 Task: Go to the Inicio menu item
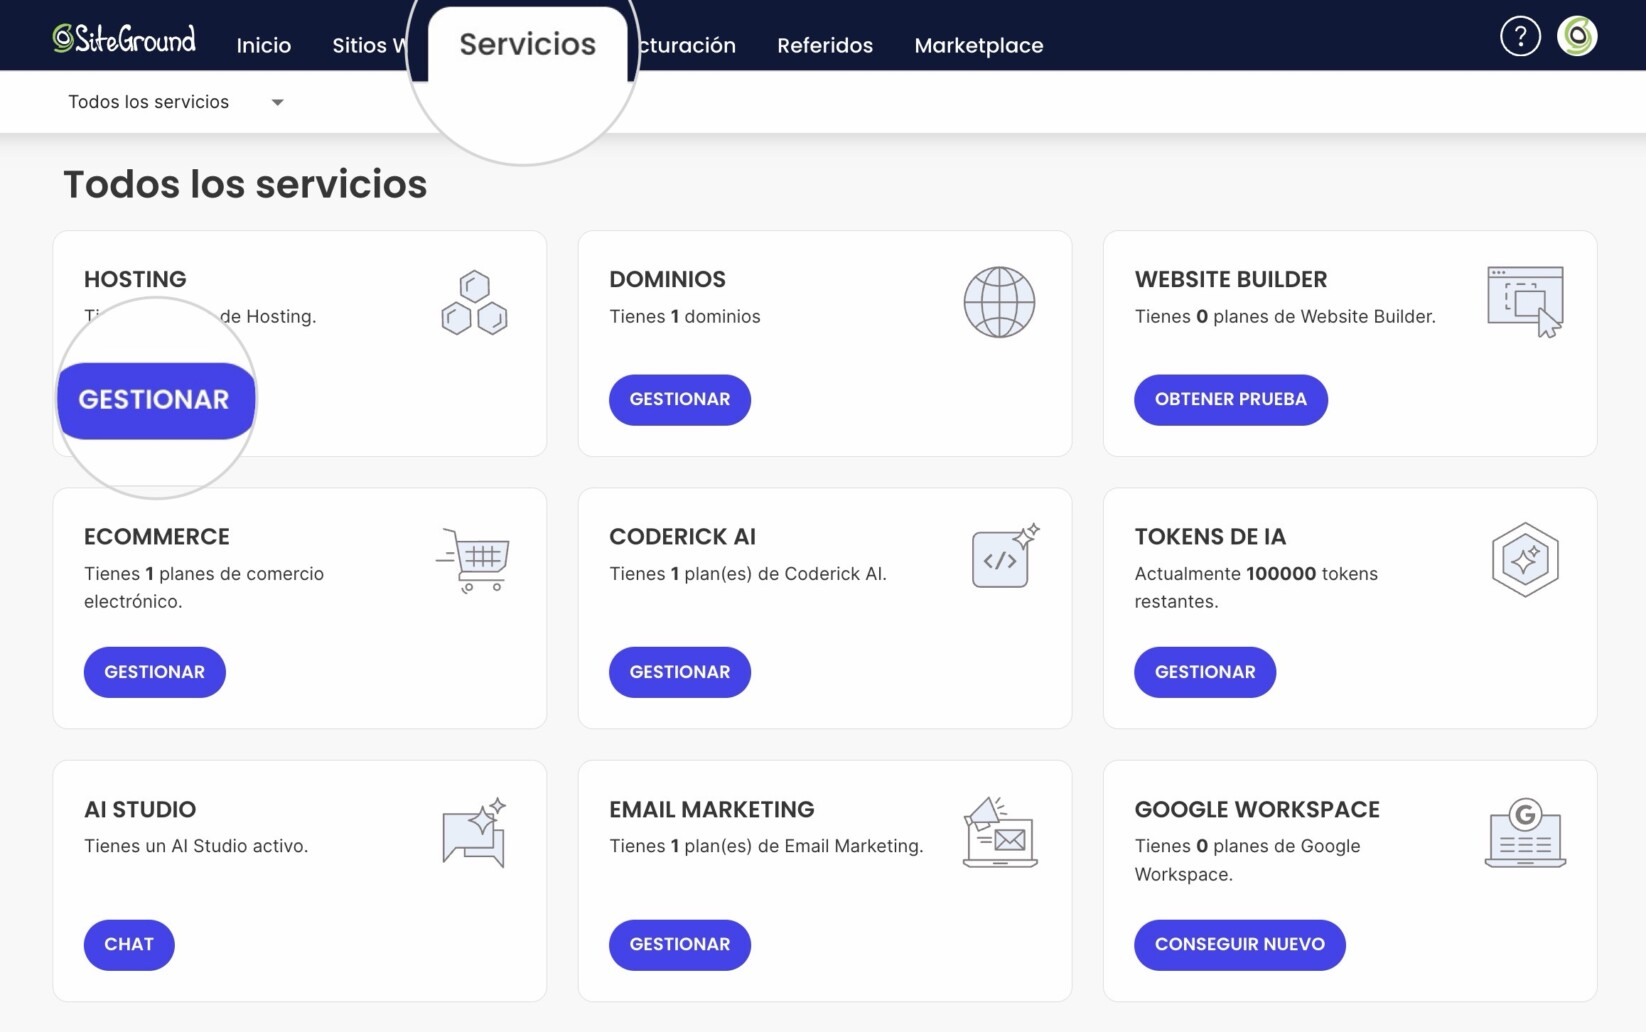tap(264, 45)
